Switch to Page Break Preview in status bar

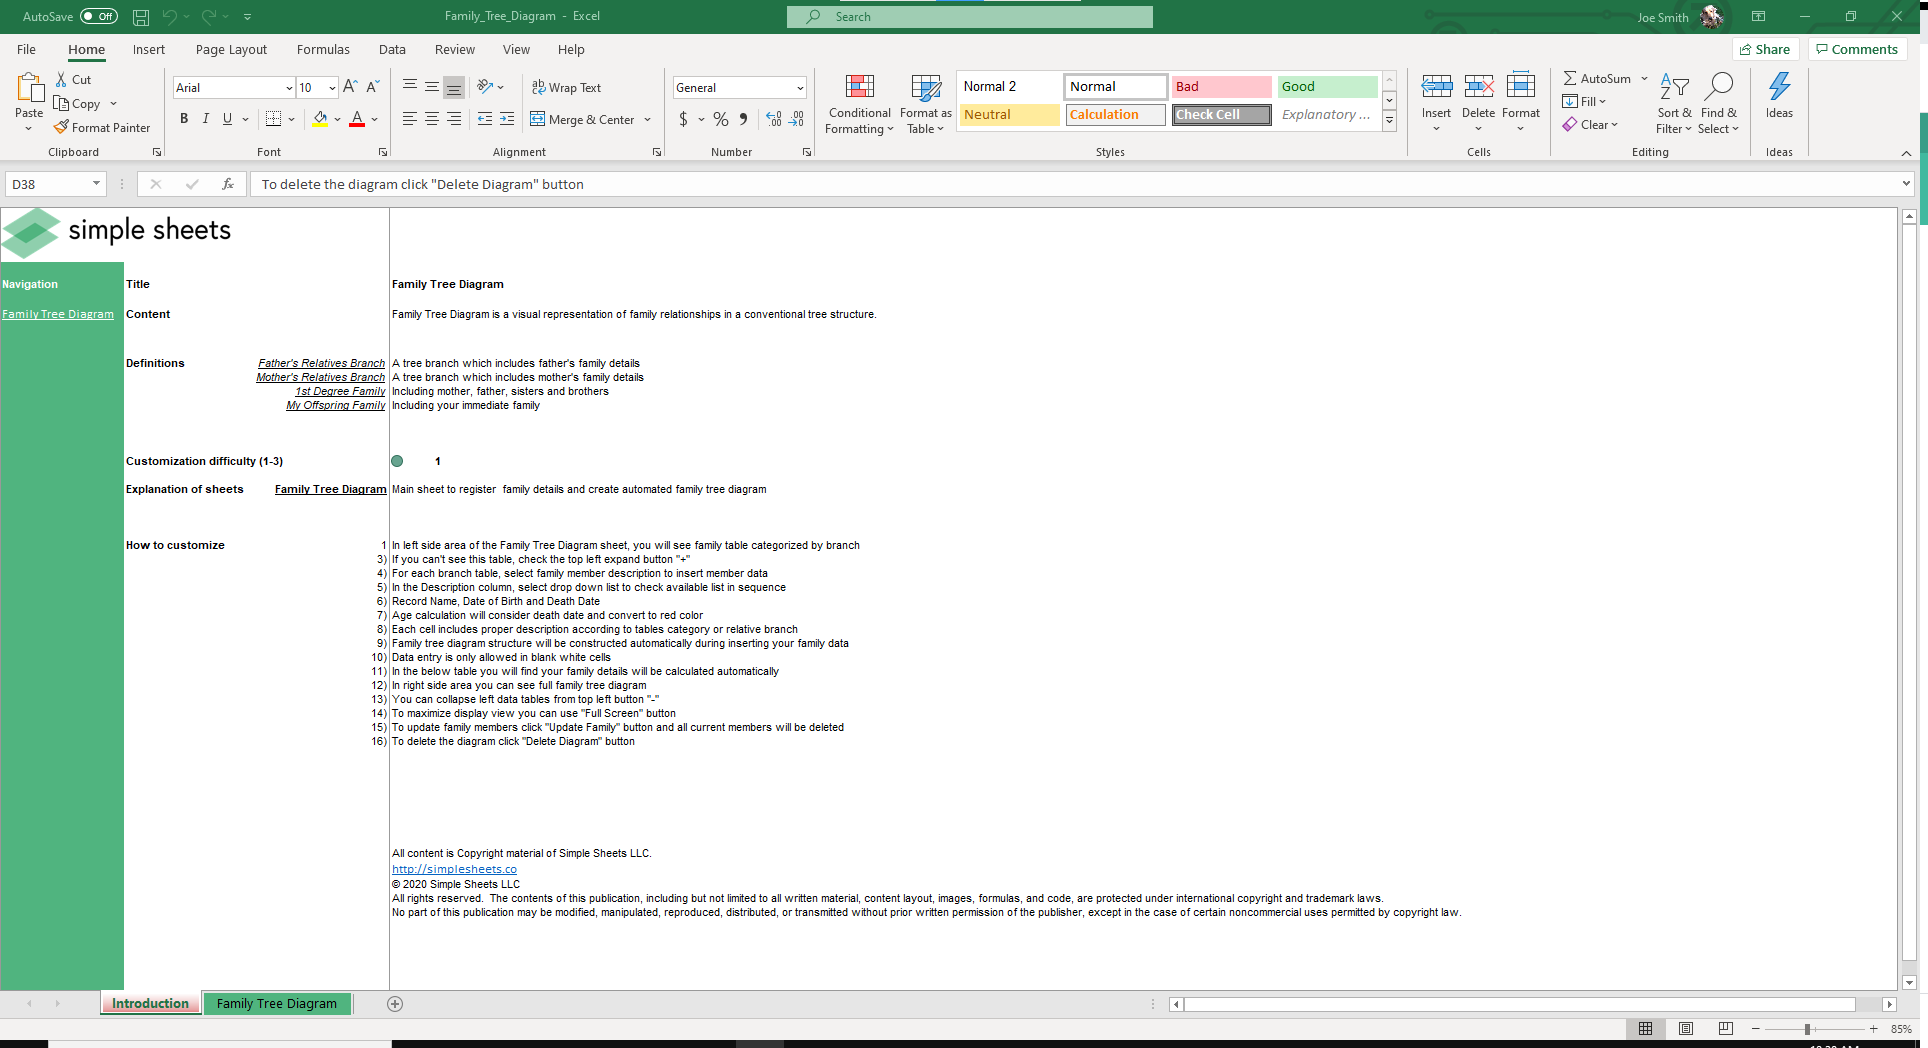(1726, 1029)
